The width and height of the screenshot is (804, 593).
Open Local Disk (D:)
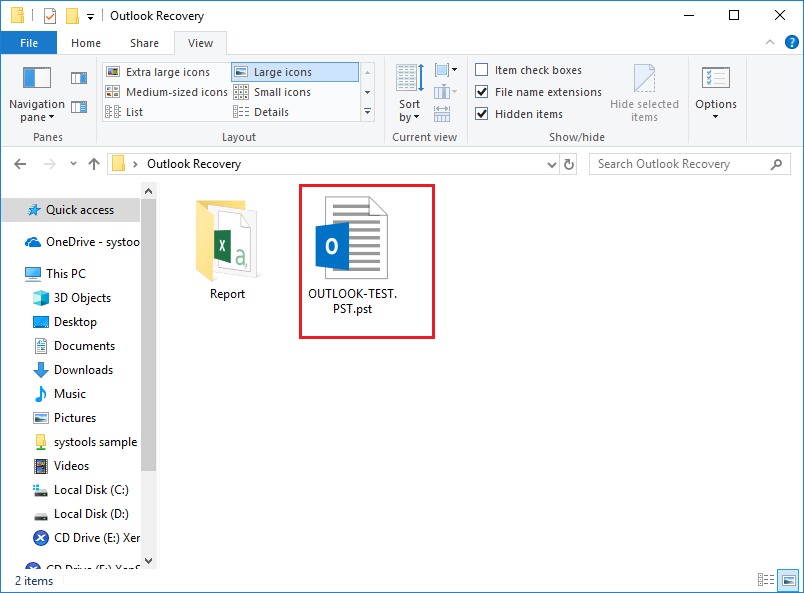pyautogui.click(x=81, y=514)
